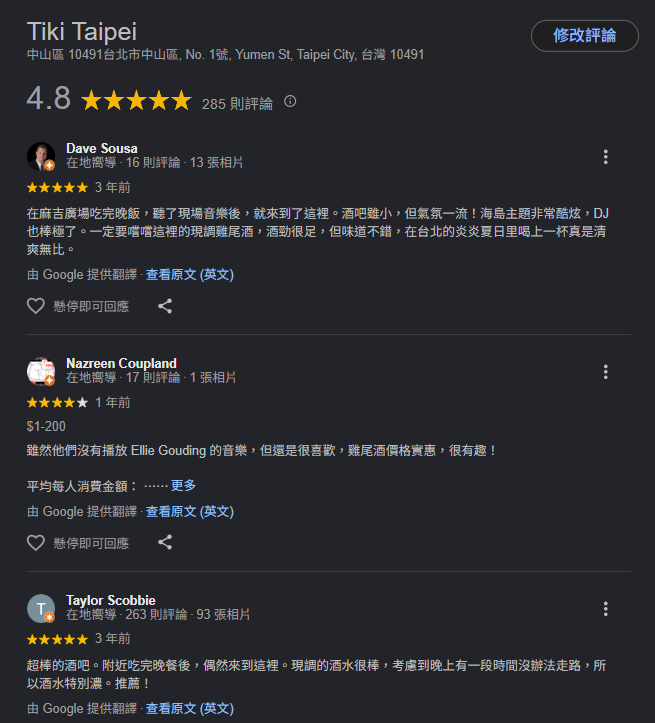Open the three-dot menu for Nazreen Coupland's review
Viewport: 655px width, 723px height.
[605, 372]
